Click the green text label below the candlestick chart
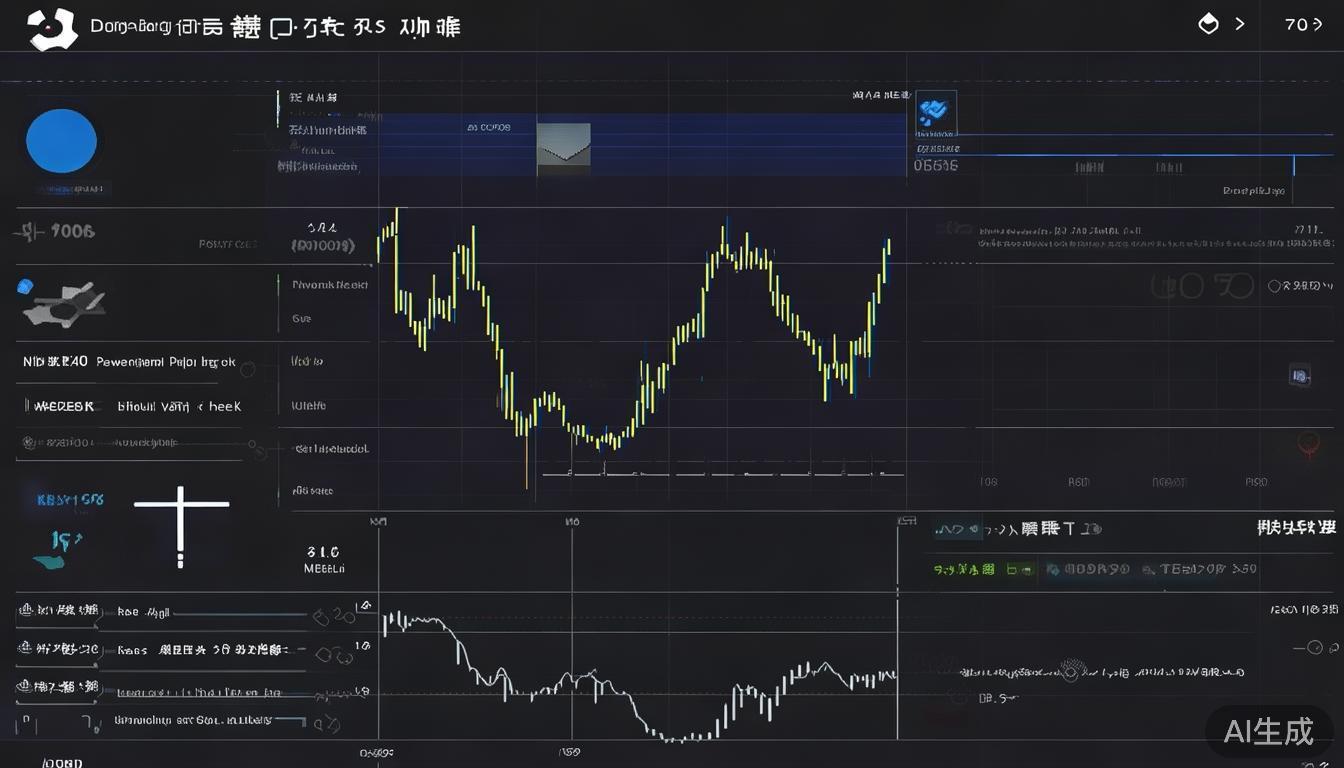Screen dimensions: 1344x768 pos(964,569)
